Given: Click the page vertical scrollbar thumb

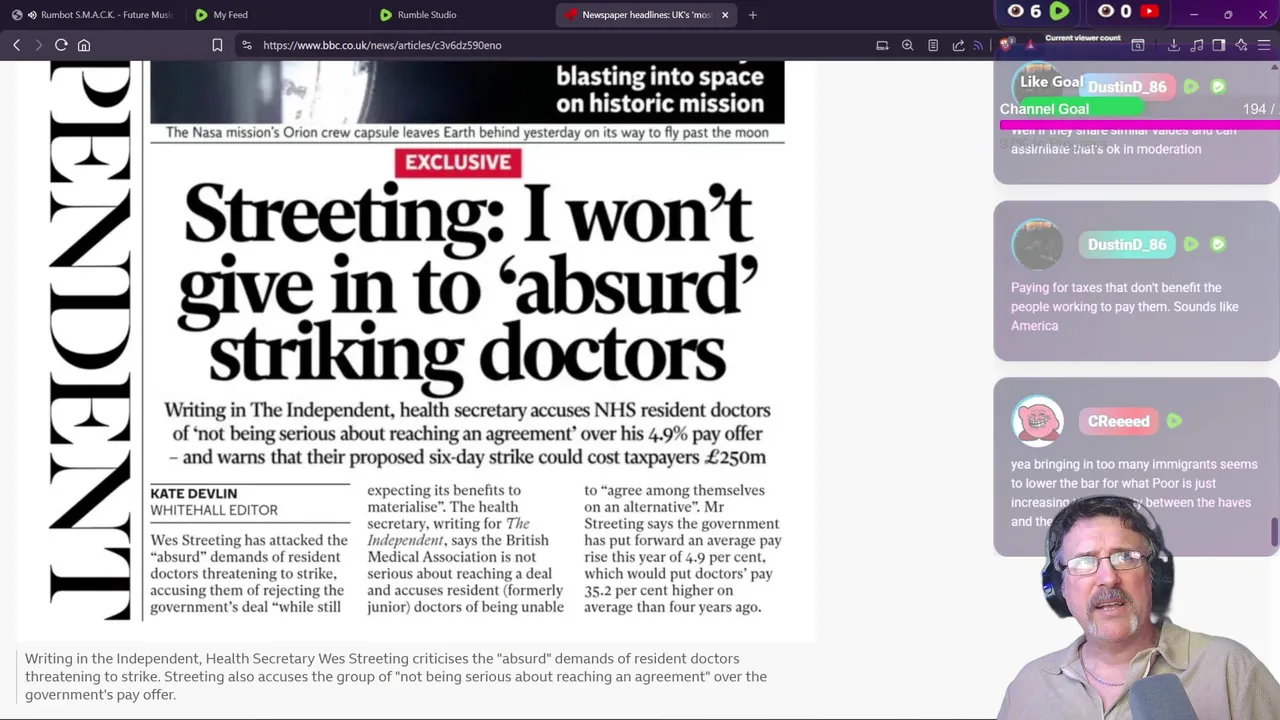Looking at the screenshot, I should (1274, 533).
